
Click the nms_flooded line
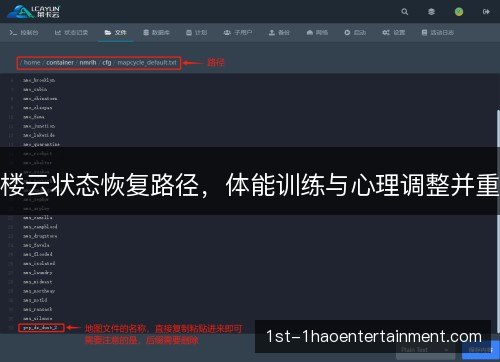[x=38, y=254]
